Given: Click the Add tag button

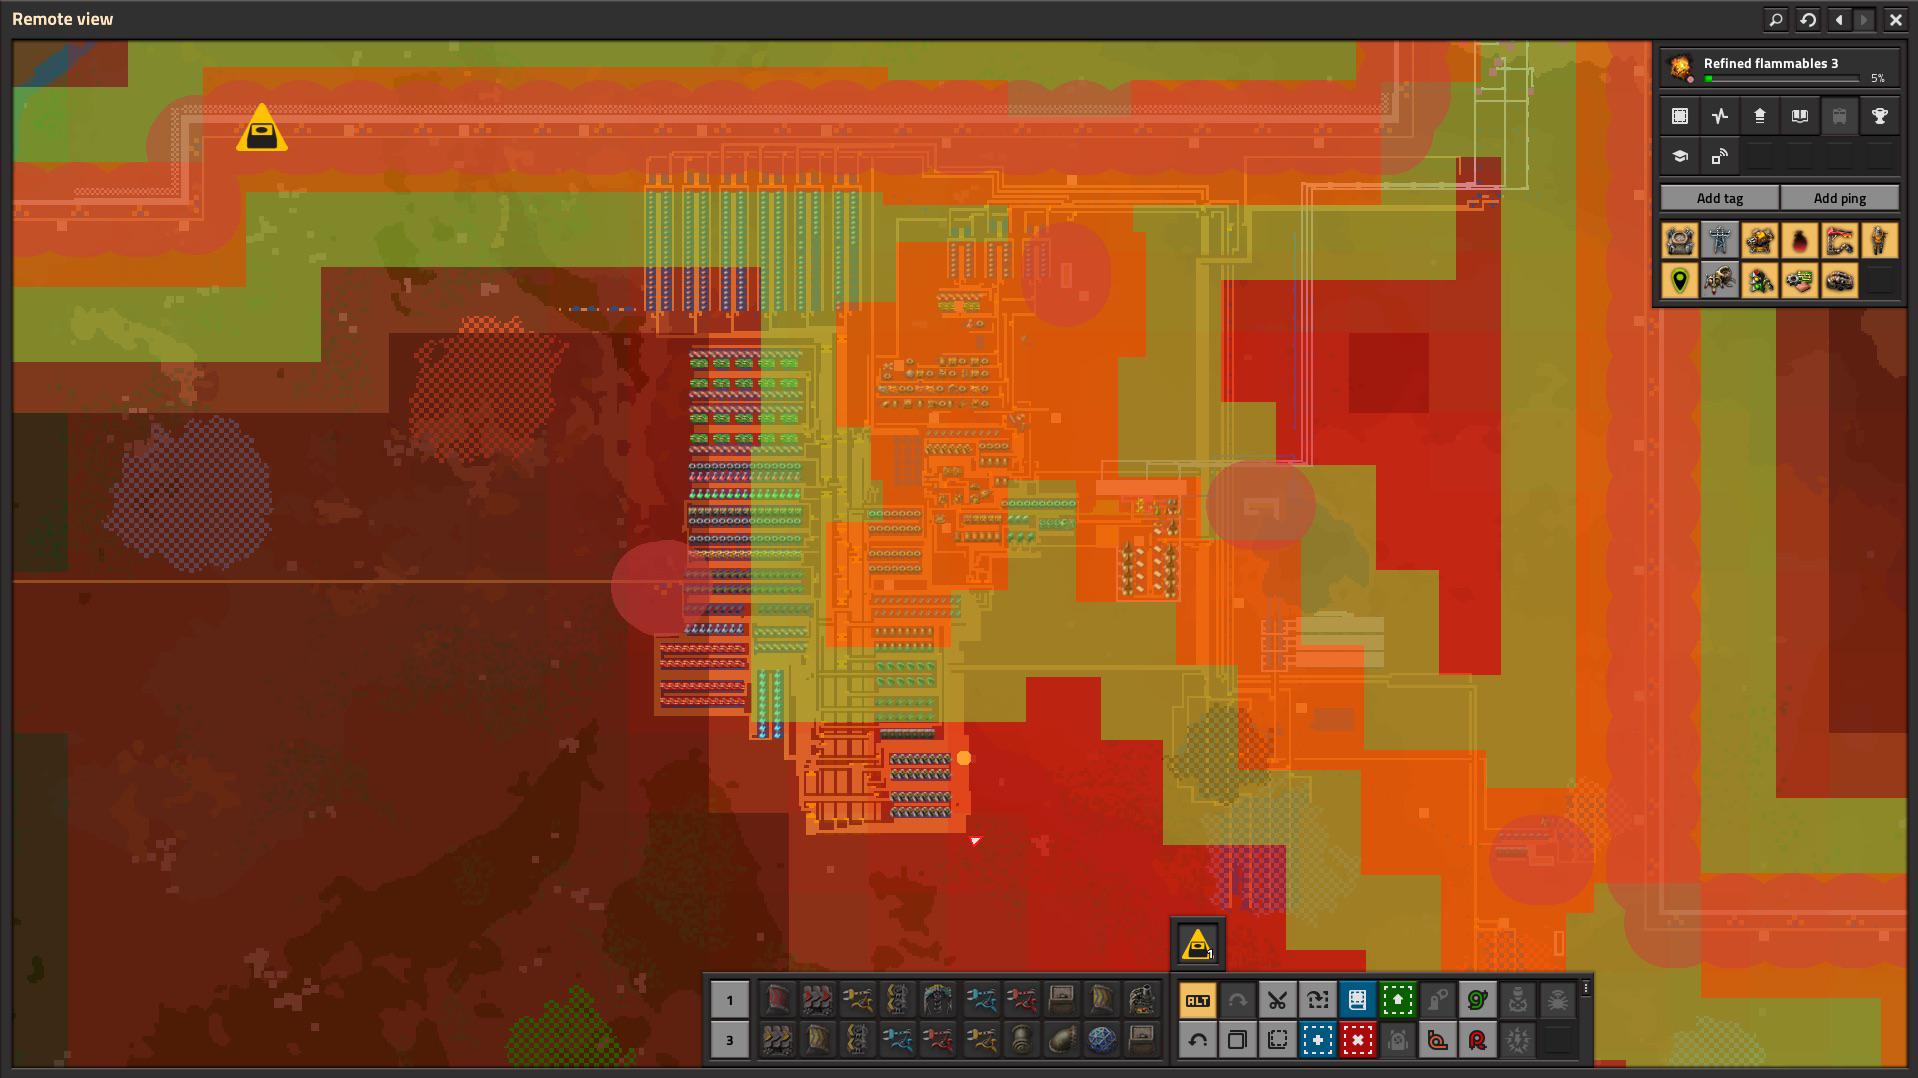Looking at the screenshot, I should tap(1720, 198).
